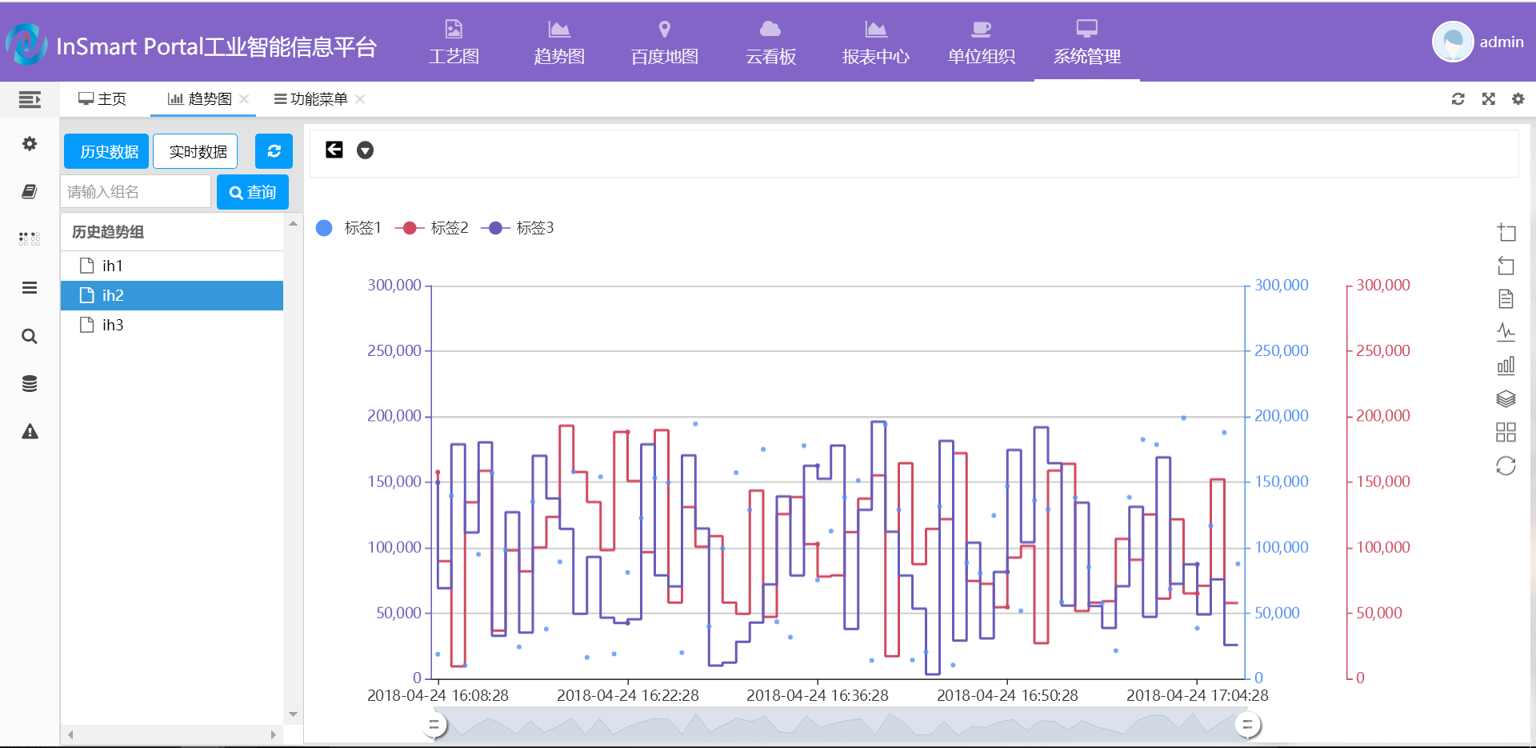Image resolution: width=1536 pixels, height=748 pixels.
Task: Click the 2018-04-24 16:08:28 axis label
Action: coord(438,695)
